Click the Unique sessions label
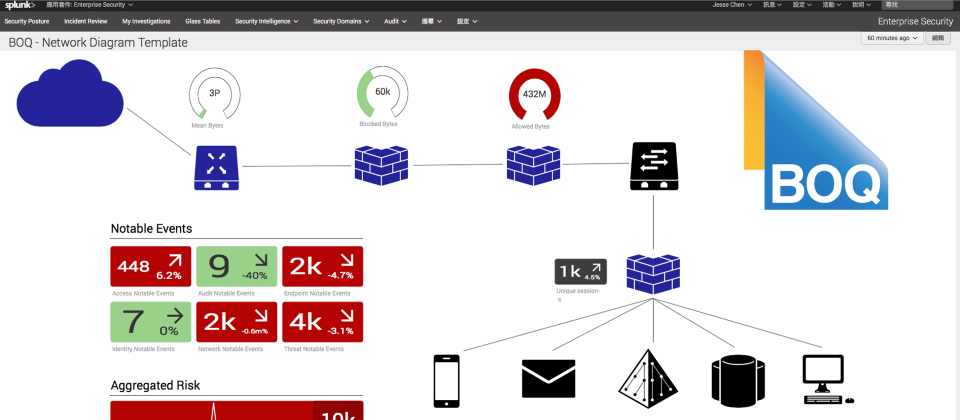960x420 pixels. (579, 295)
